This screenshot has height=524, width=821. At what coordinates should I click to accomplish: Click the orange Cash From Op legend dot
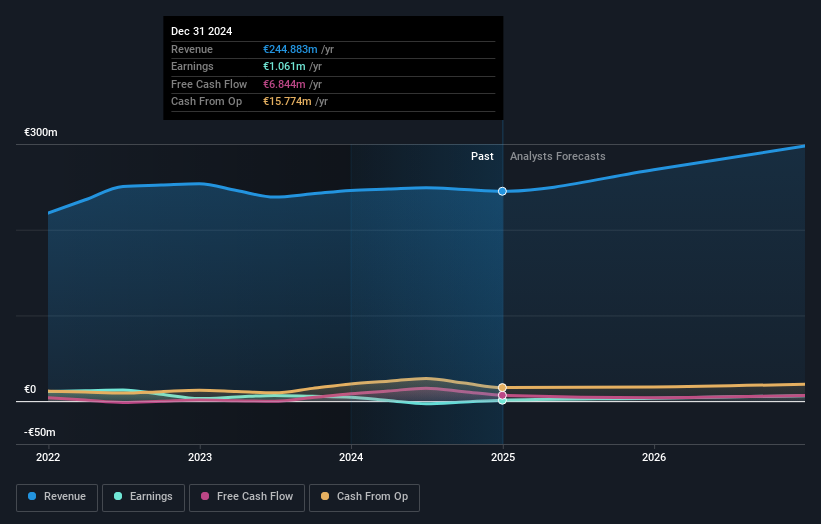(x=325, y=496)
